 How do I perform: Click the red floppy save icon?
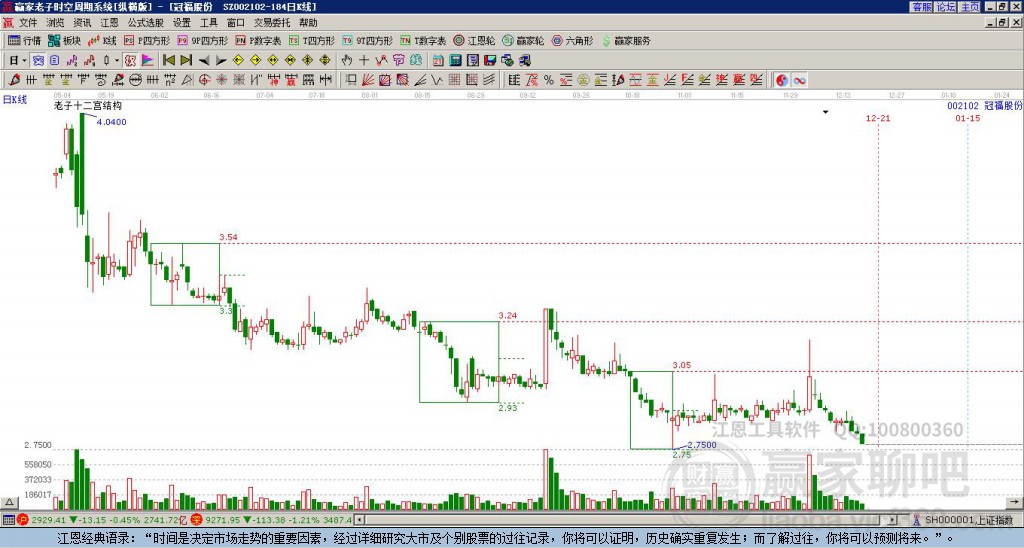(x=490, y=61)
